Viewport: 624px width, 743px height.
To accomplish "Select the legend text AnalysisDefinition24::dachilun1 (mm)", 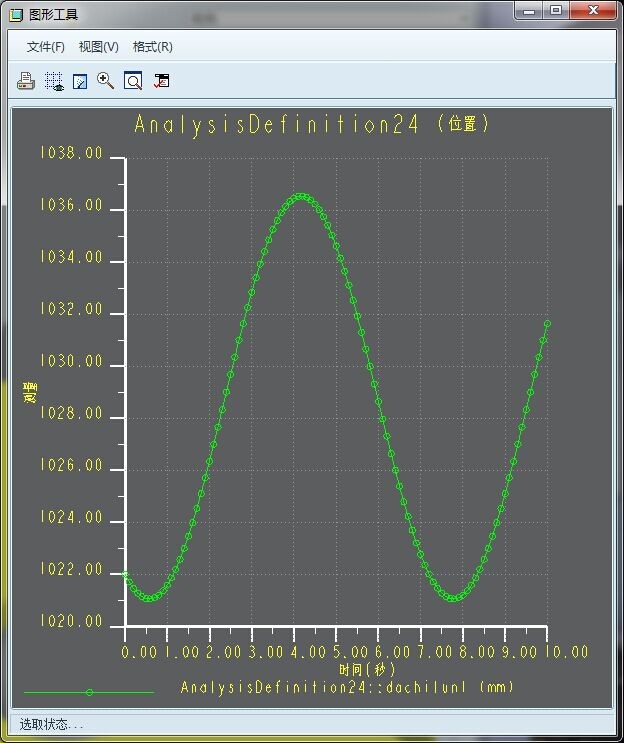I will (x=347, y=687).
